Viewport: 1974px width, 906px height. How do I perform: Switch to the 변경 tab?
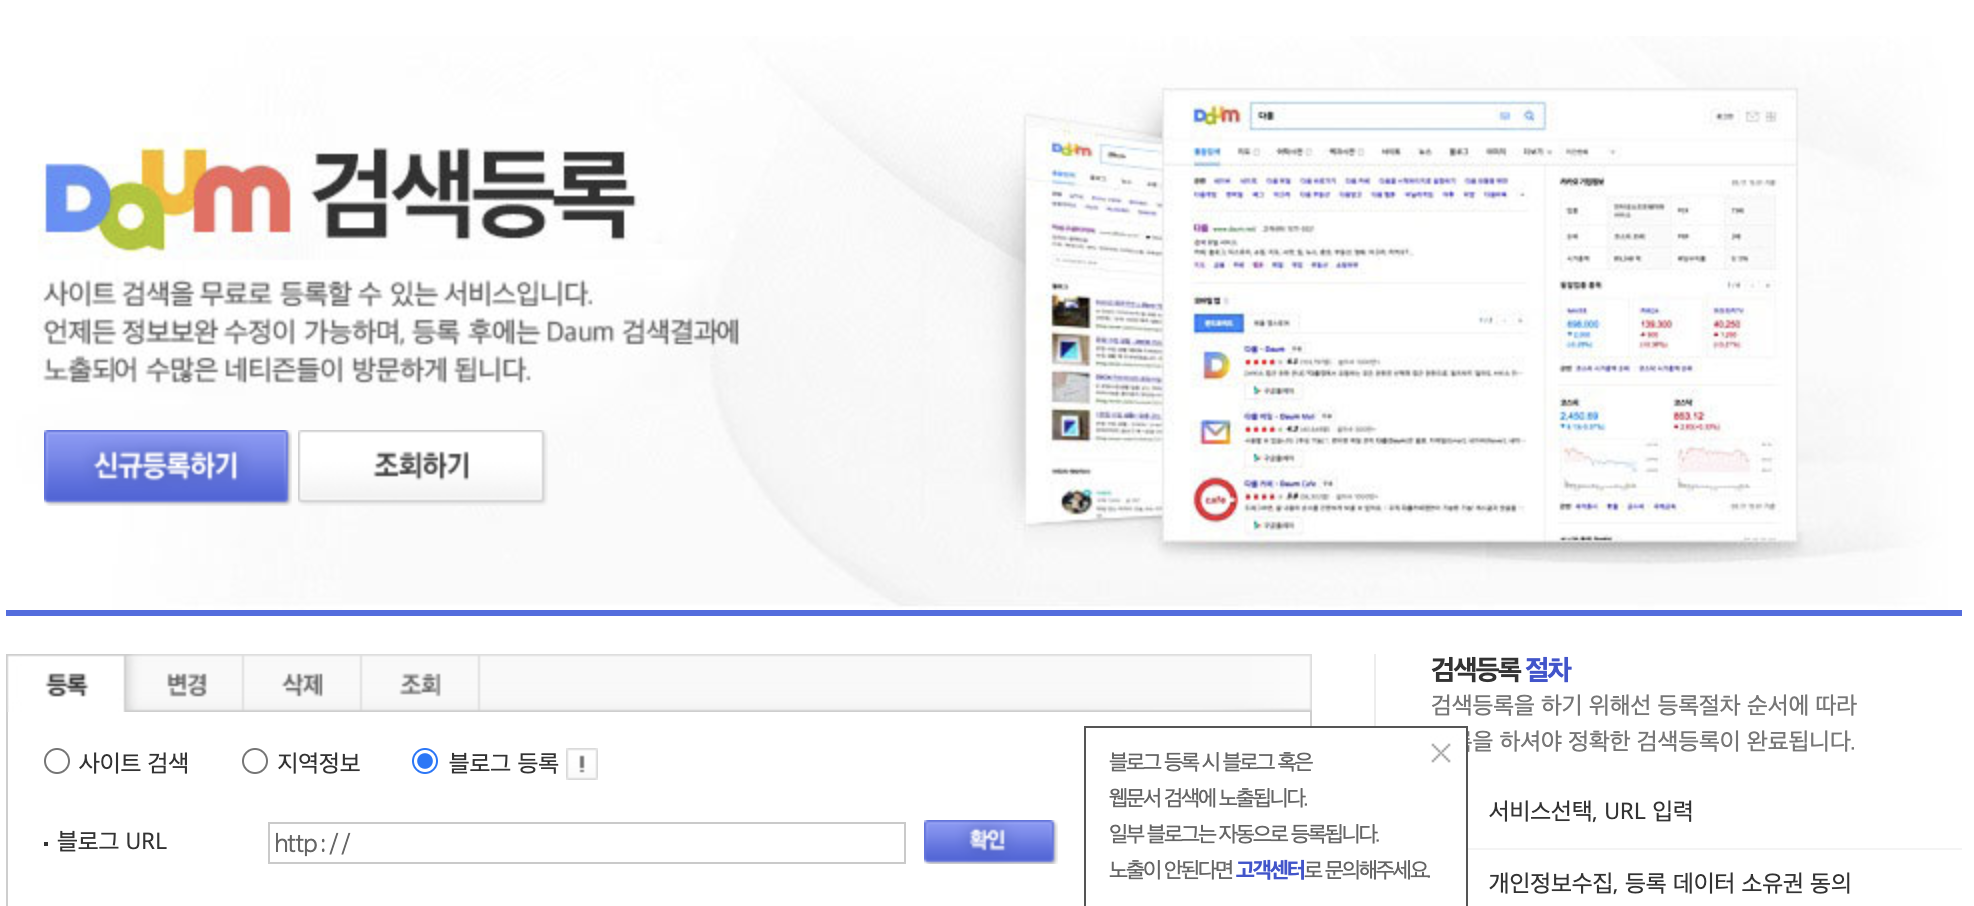(x=186, y=684)
